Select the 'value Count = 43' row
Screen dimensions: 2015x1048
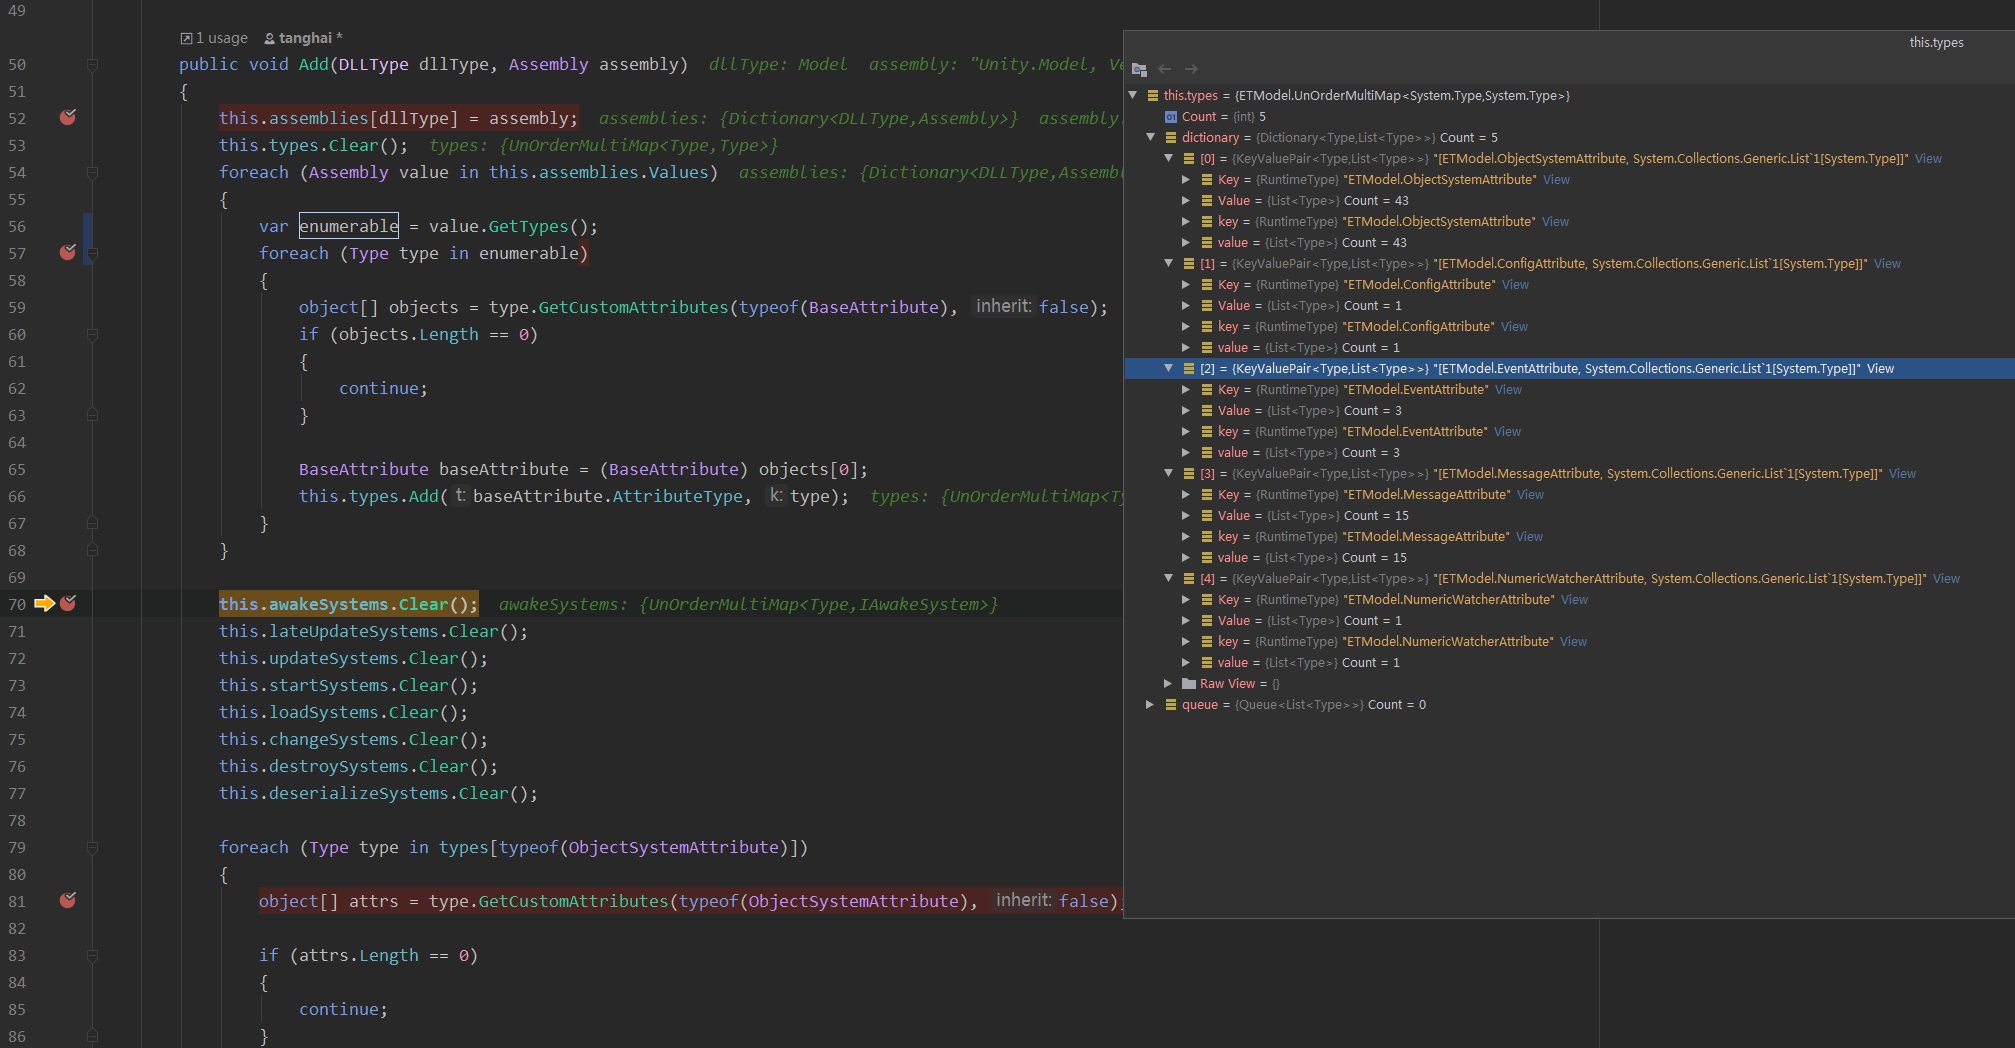tap(1569, 242)
